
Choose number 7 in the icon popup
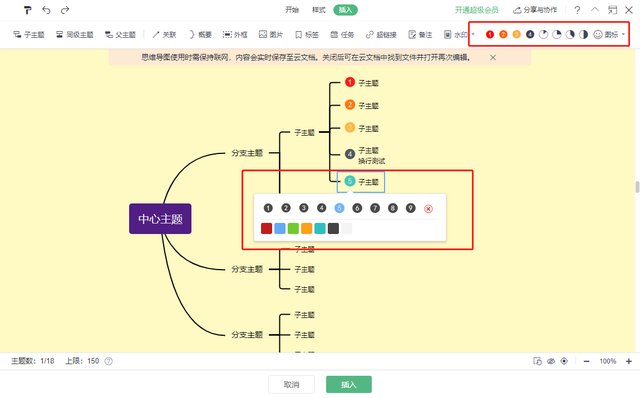(x=375, y=208)
